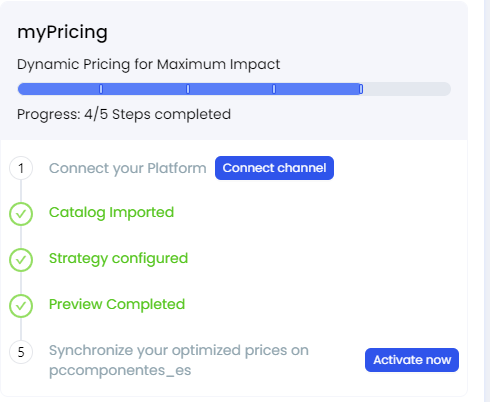Click the unfilled end of the progress bar
The height and width of the screenshot is (402, 490).
pyautogui.click(x=407, y=89)
